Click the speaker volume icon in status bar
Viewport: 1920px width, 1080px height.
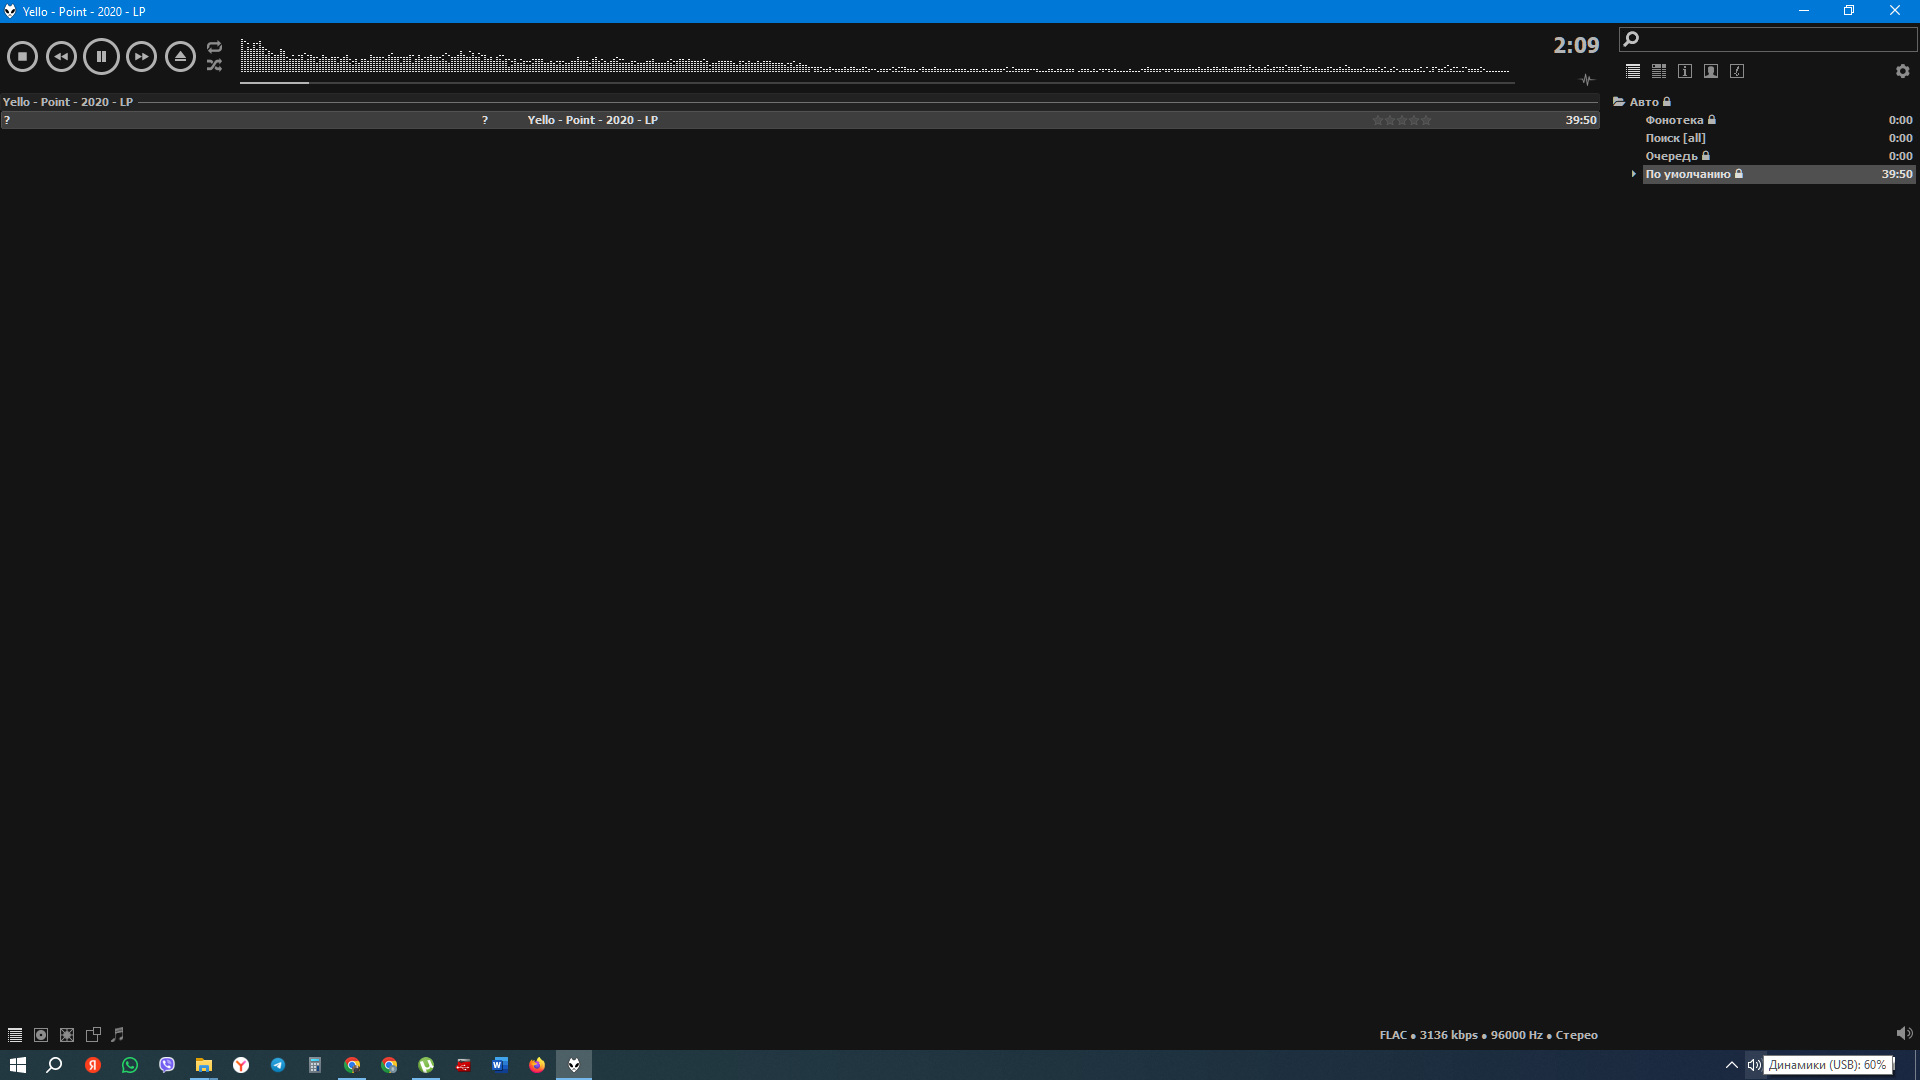(x=1903, y=1034)
